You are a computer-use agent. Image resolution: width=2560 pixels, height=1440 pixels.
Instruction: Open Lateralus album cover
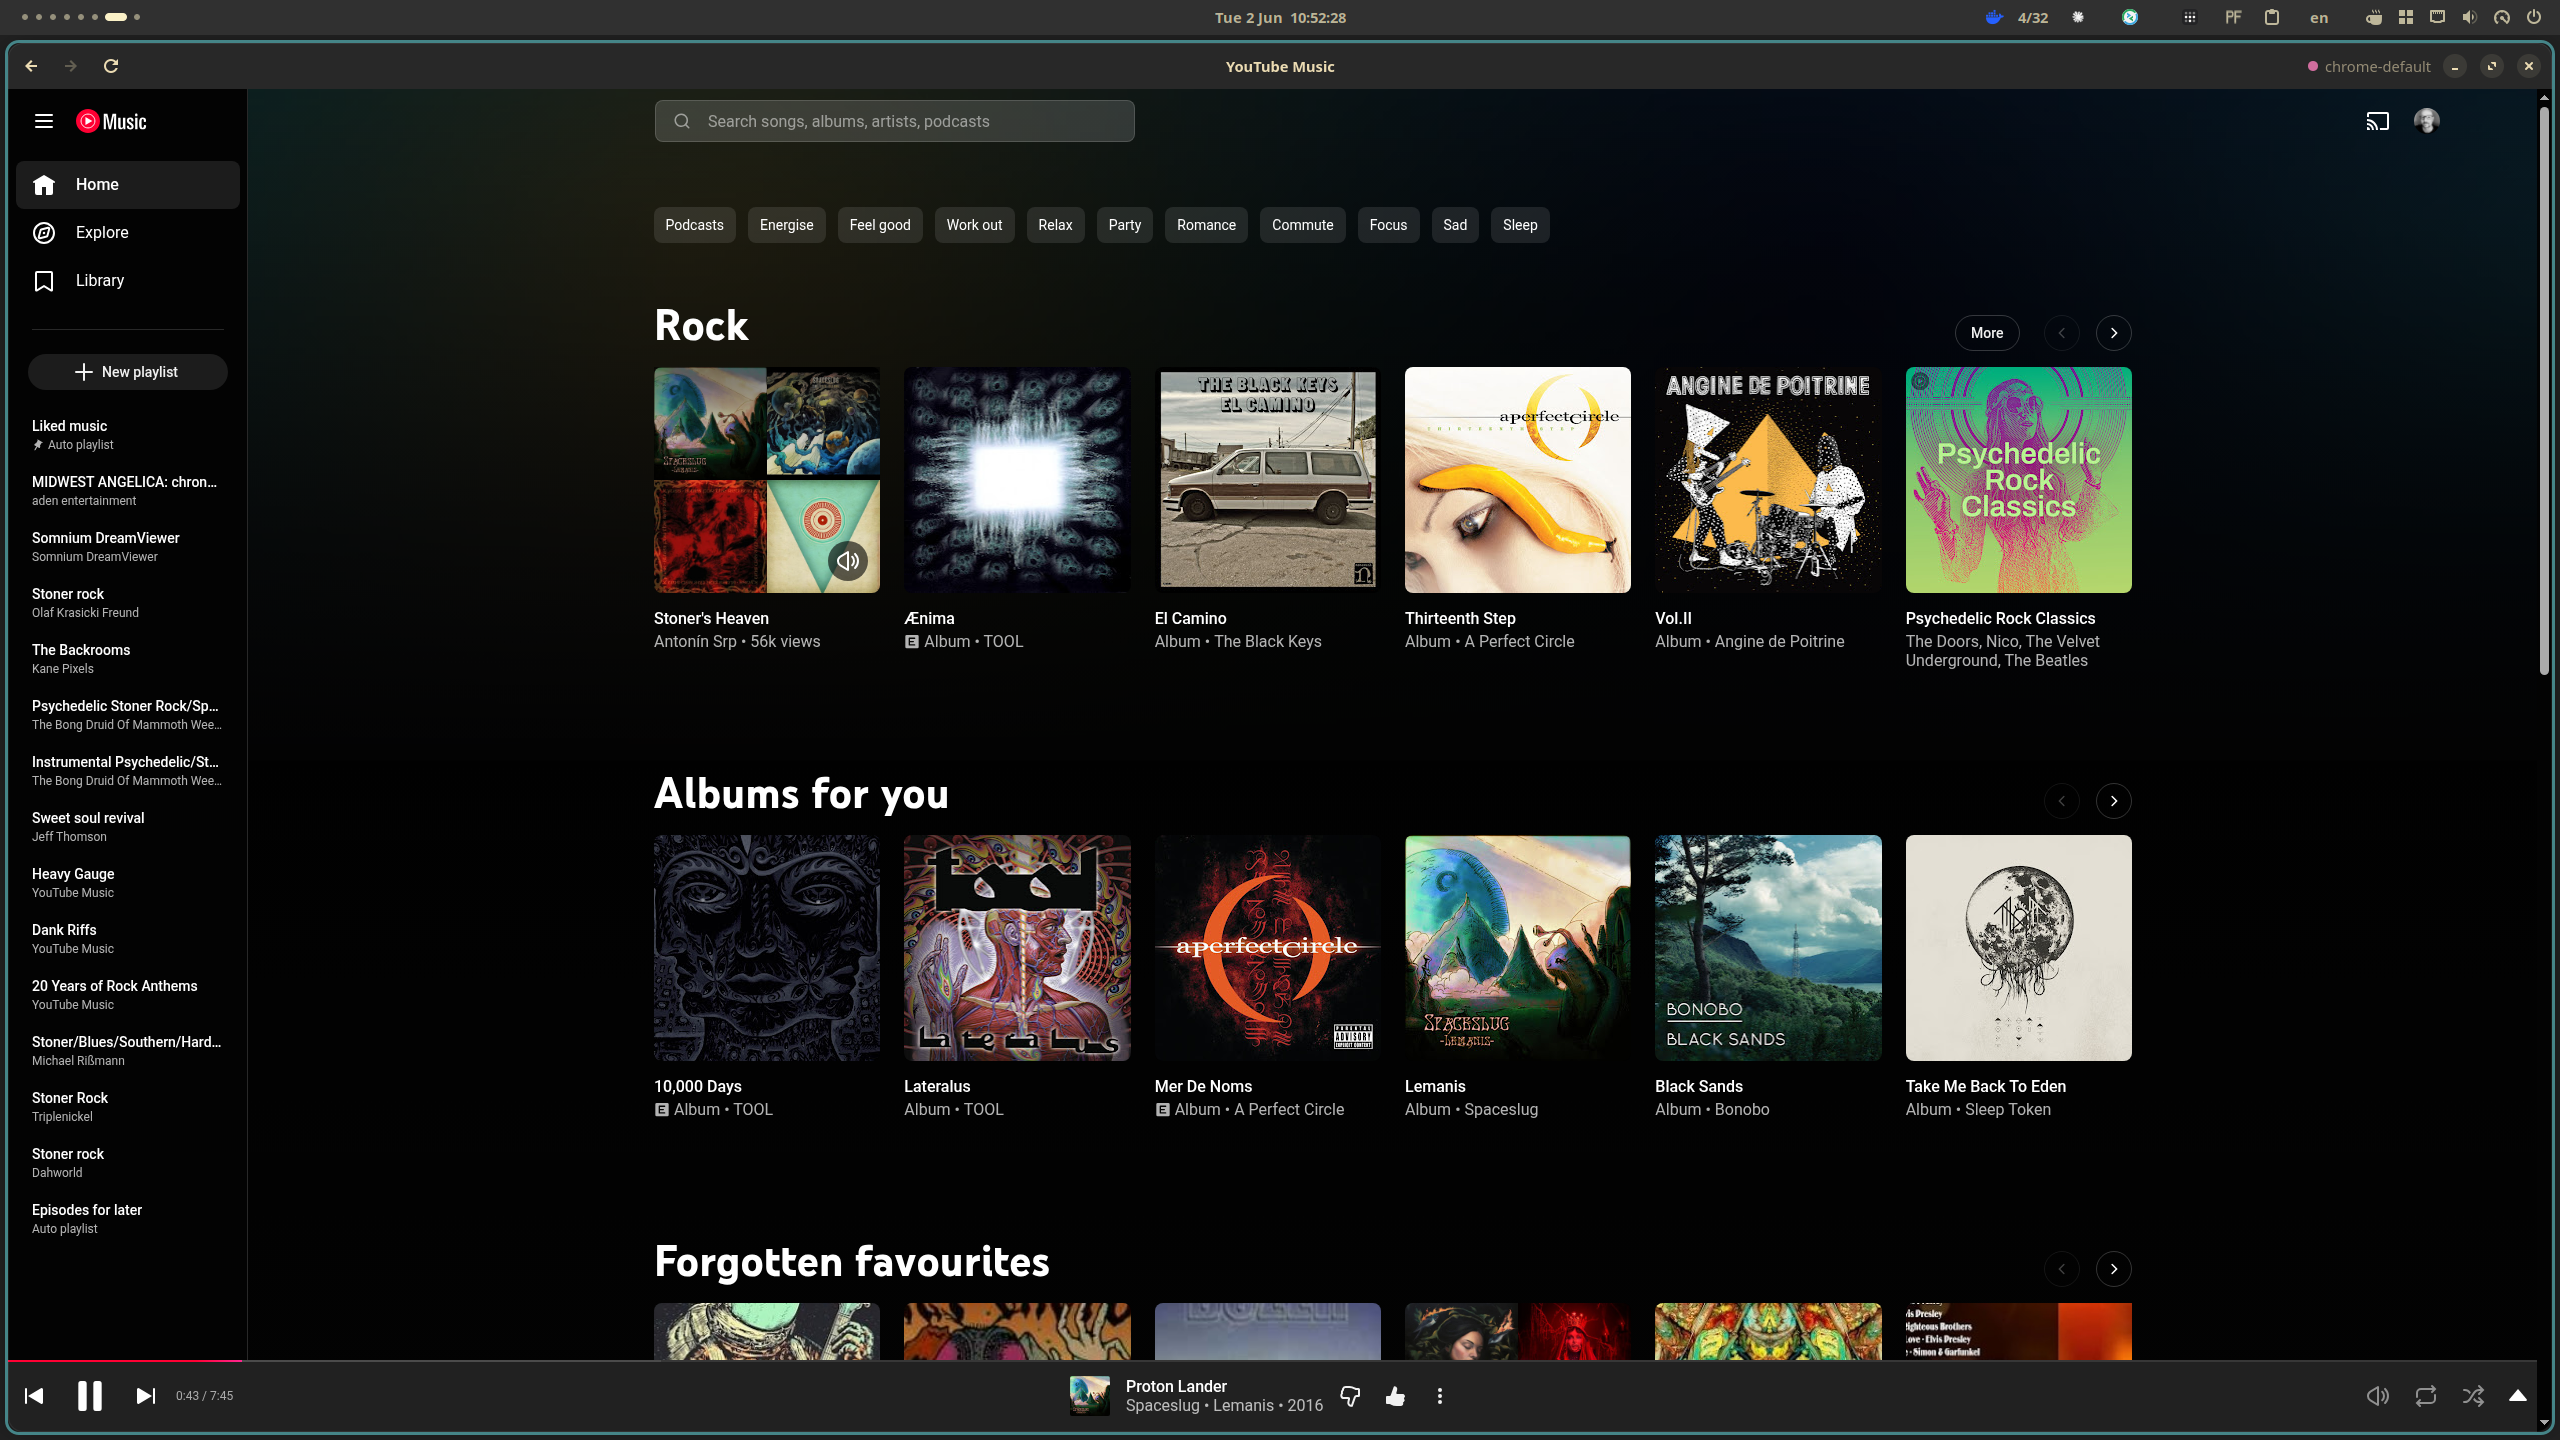click(1017, 948)
